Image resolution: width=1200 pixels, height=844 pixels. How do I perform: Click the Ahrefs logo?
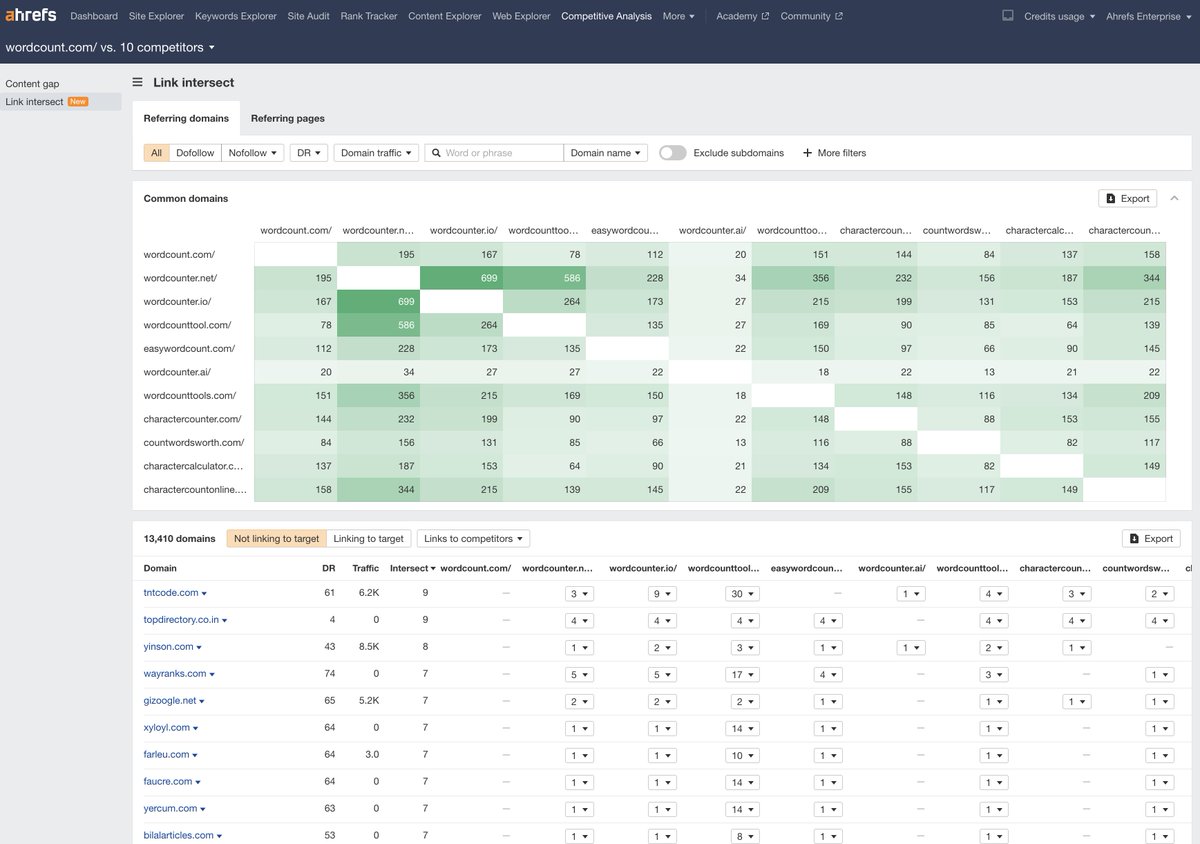point(31,16)
